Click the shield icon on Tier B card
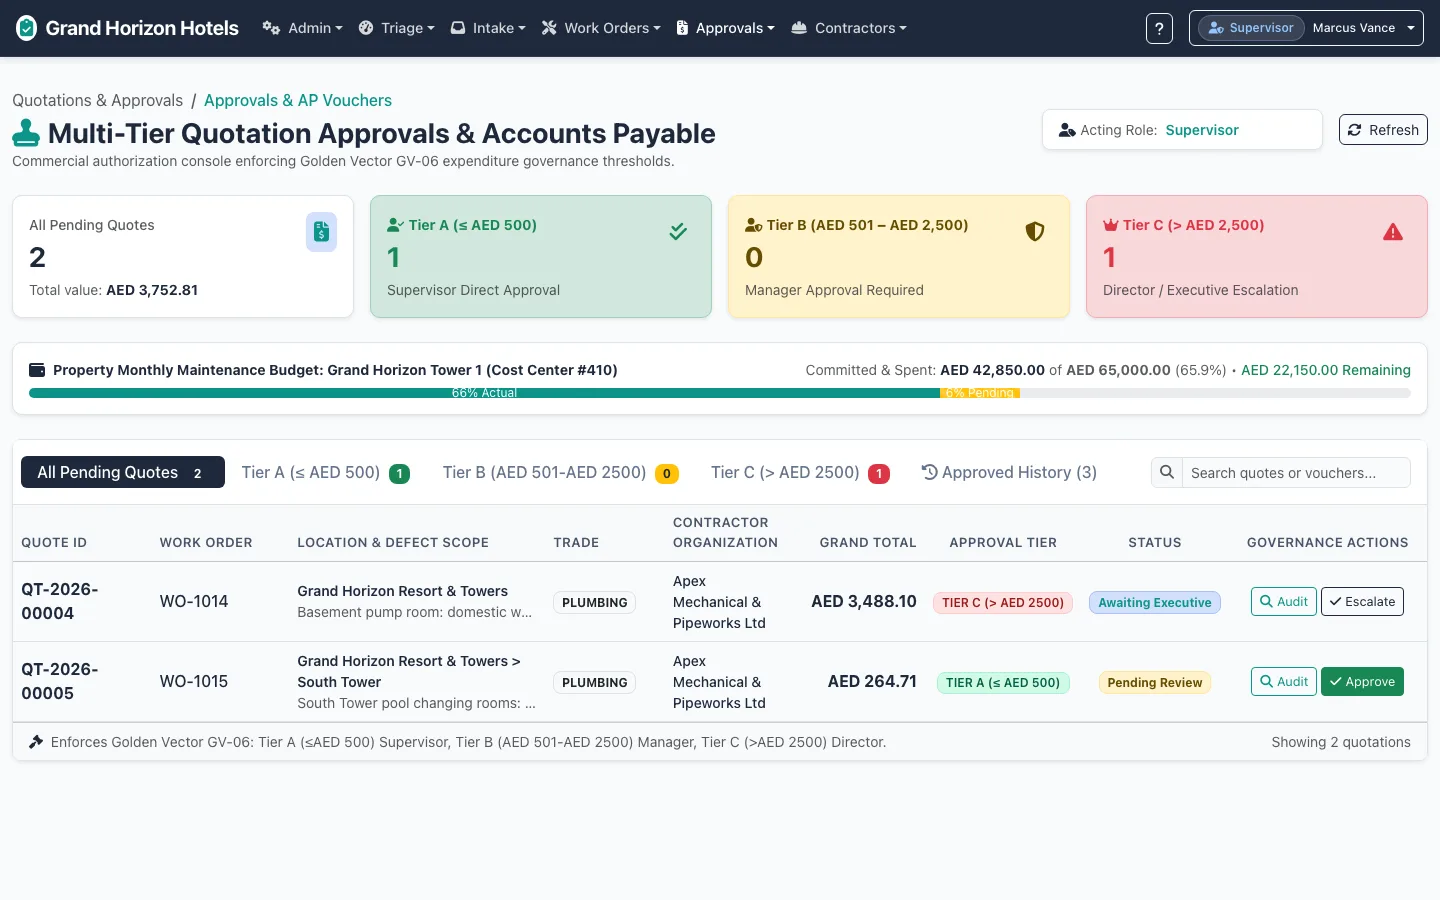Screen dimensions: 1440x900 [x=1035, y=232]
